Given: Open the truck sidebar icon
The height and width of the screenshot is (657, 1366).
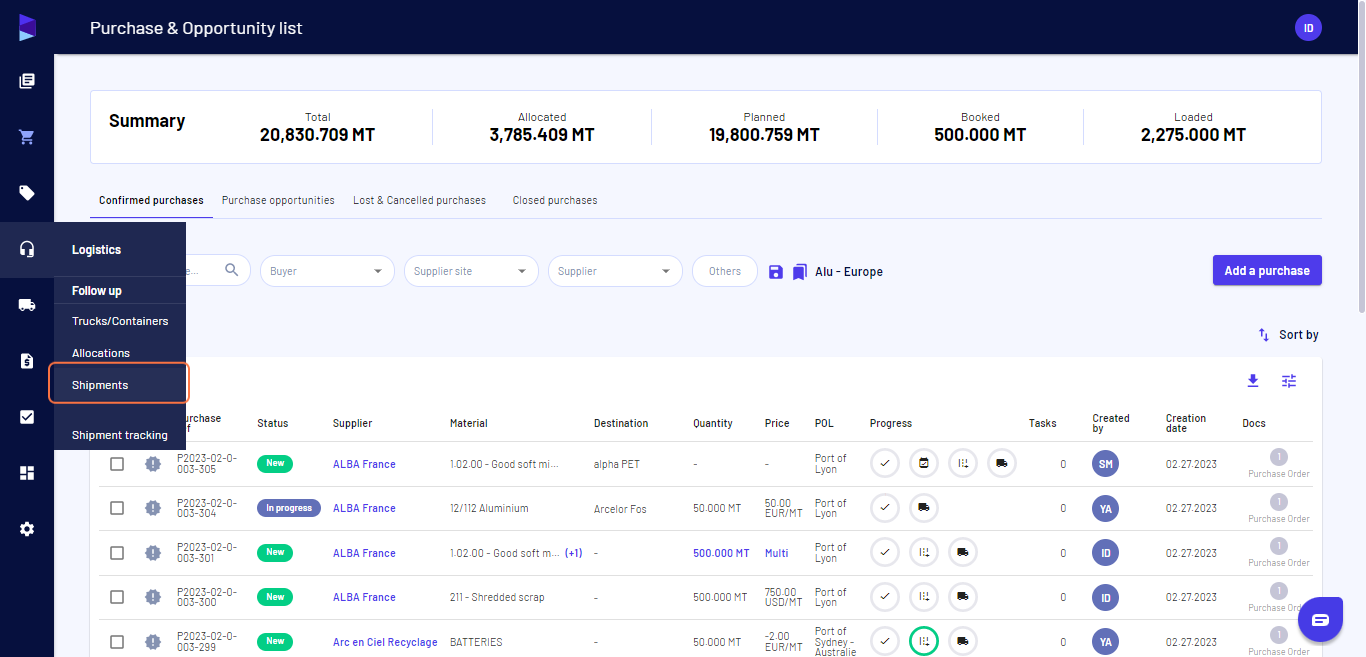Looking at the screenshot, I should [x=27, y=305].
